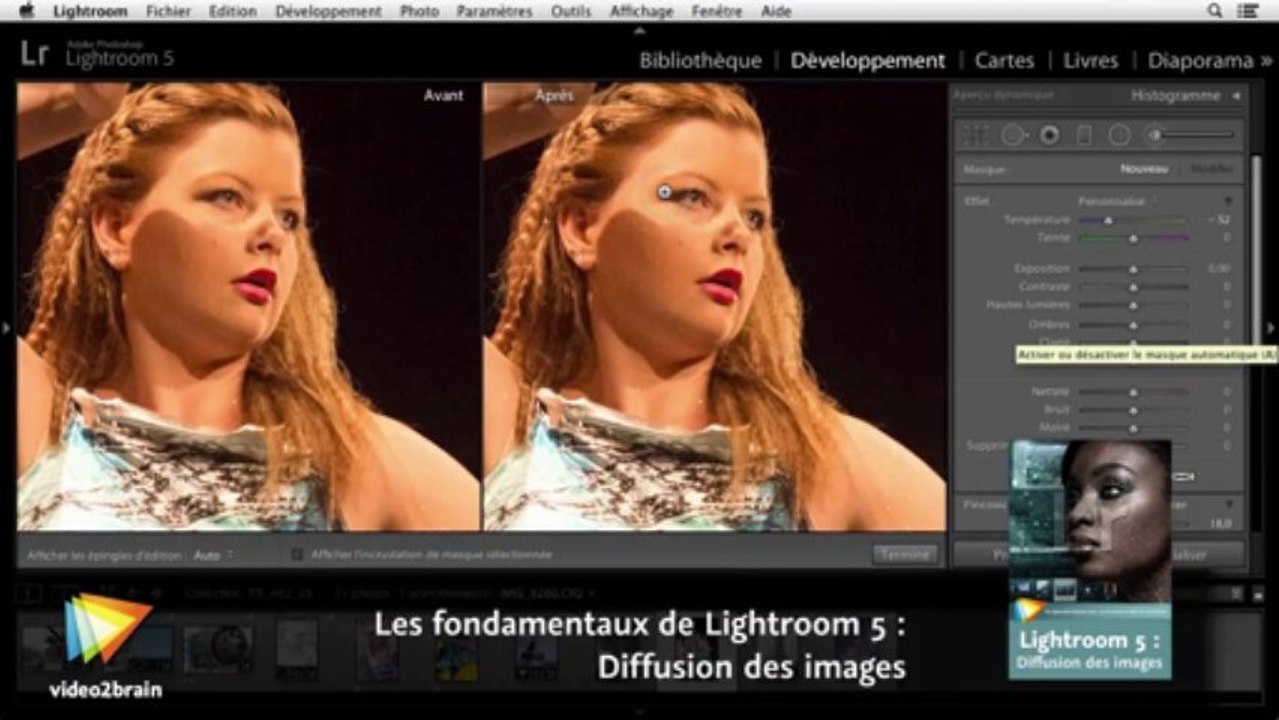Viewport: 1279px width, 720px height.
Task: Adjust the Exposition slider
Action: 1133,269
